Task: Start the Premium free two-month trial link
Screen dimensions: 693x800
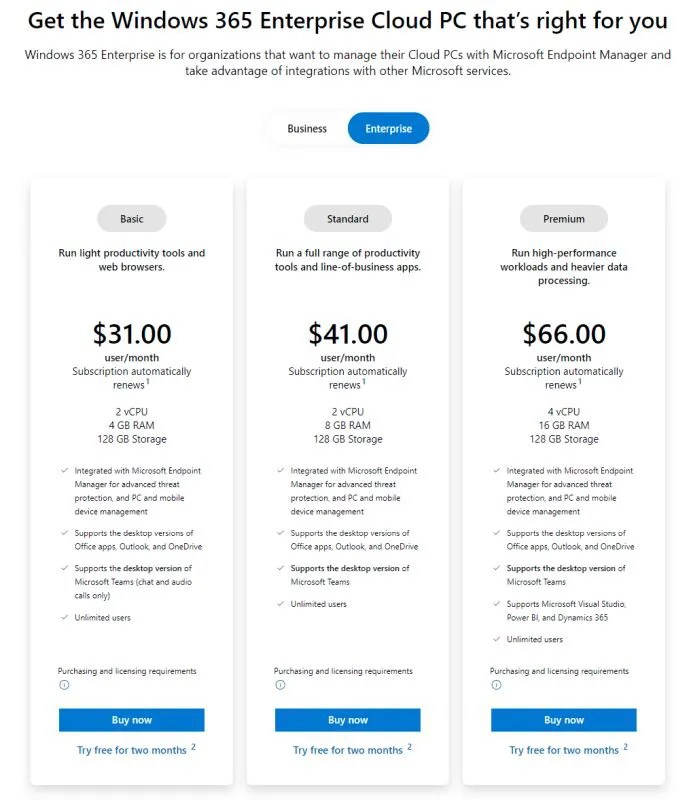Action: click(564, 750)
